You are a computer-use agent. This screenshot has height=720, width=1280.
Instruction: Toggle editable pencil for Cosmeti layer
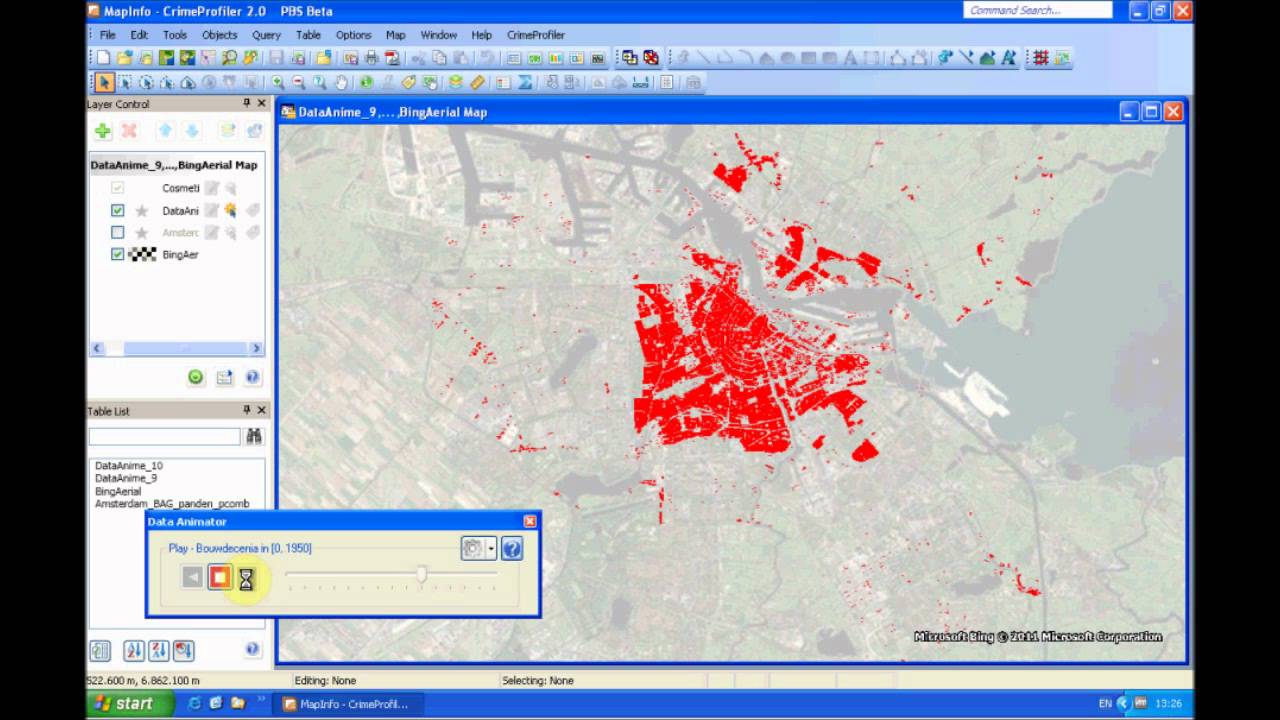click(x=212, y=188)
